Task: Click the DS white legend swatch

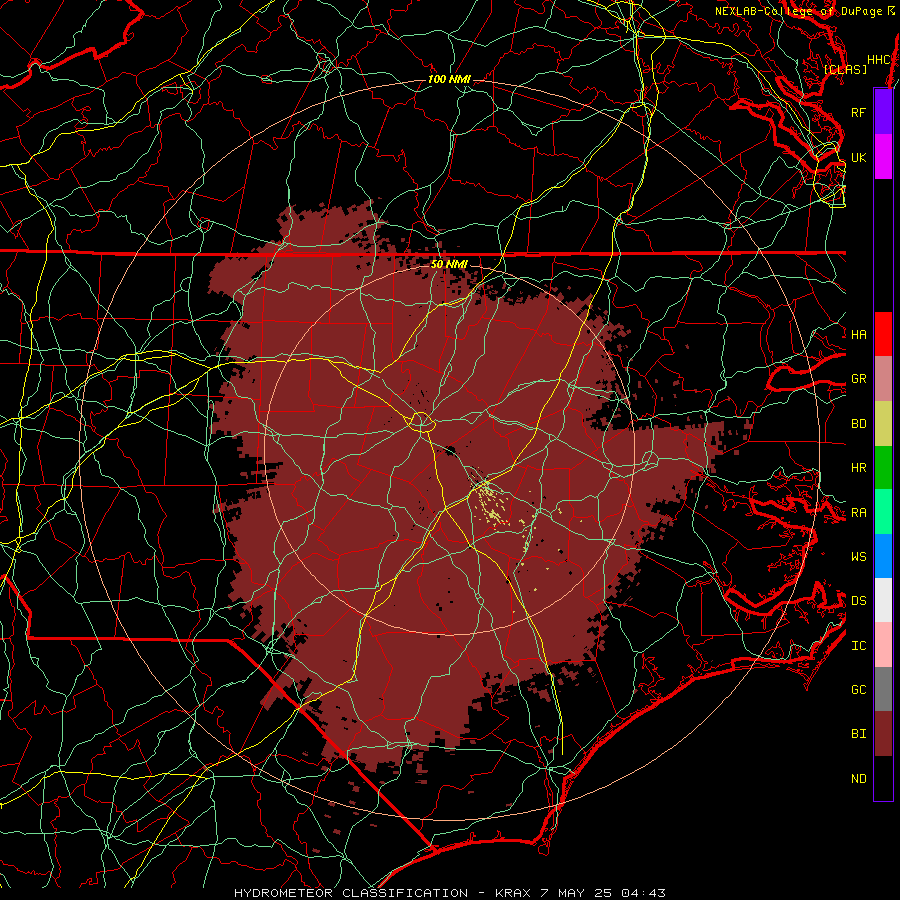Action: pos(883,600)
